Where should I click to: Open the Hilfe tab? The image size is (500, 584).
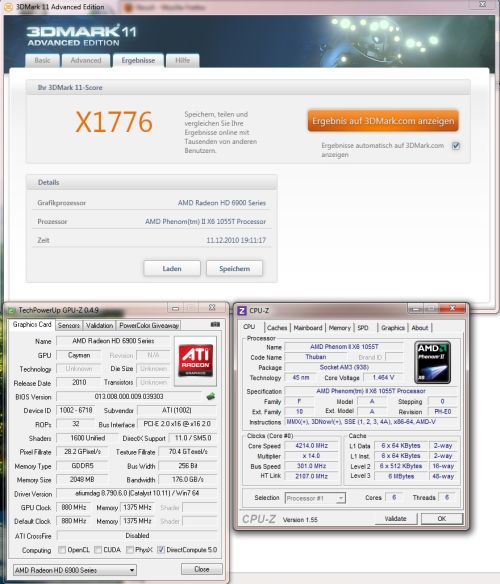click(183, 60)
